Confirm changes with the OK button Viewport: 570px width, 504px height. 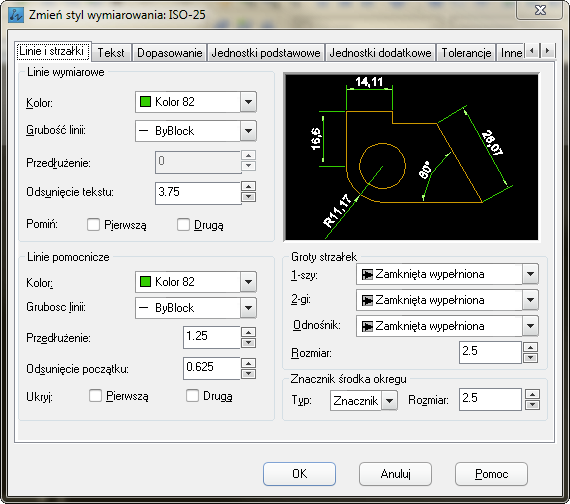pos(299,474)
